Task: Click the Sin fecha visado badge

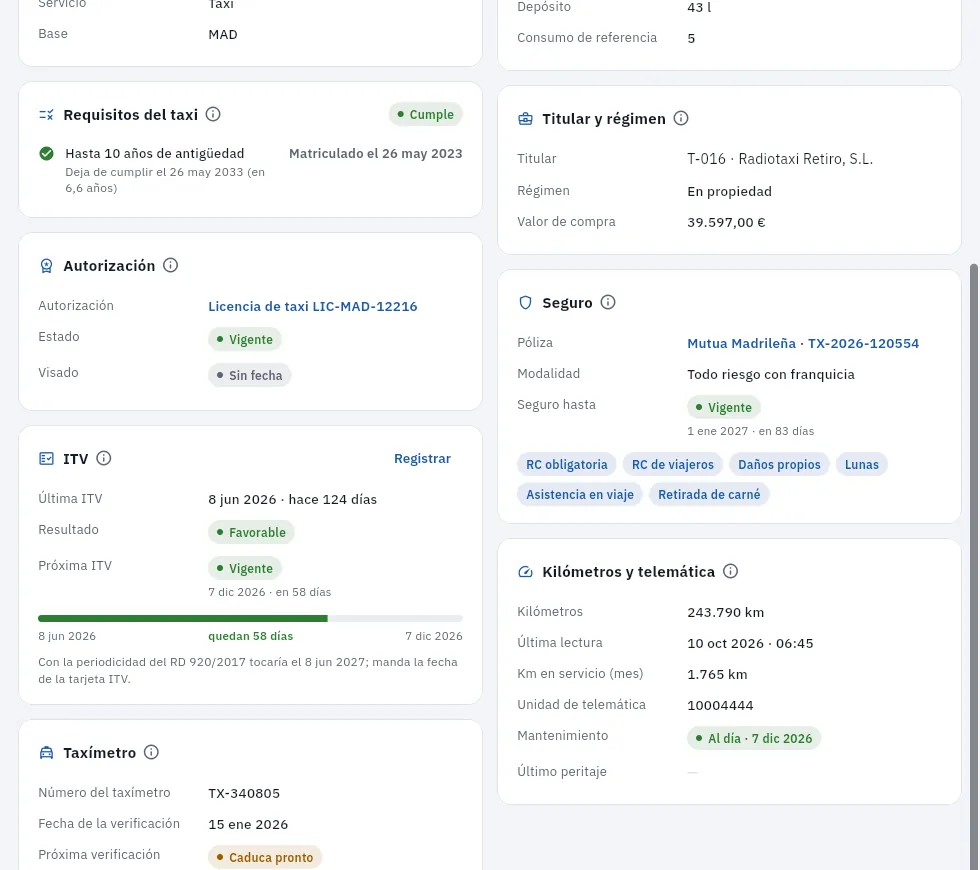Action: (x=249, y=376)
